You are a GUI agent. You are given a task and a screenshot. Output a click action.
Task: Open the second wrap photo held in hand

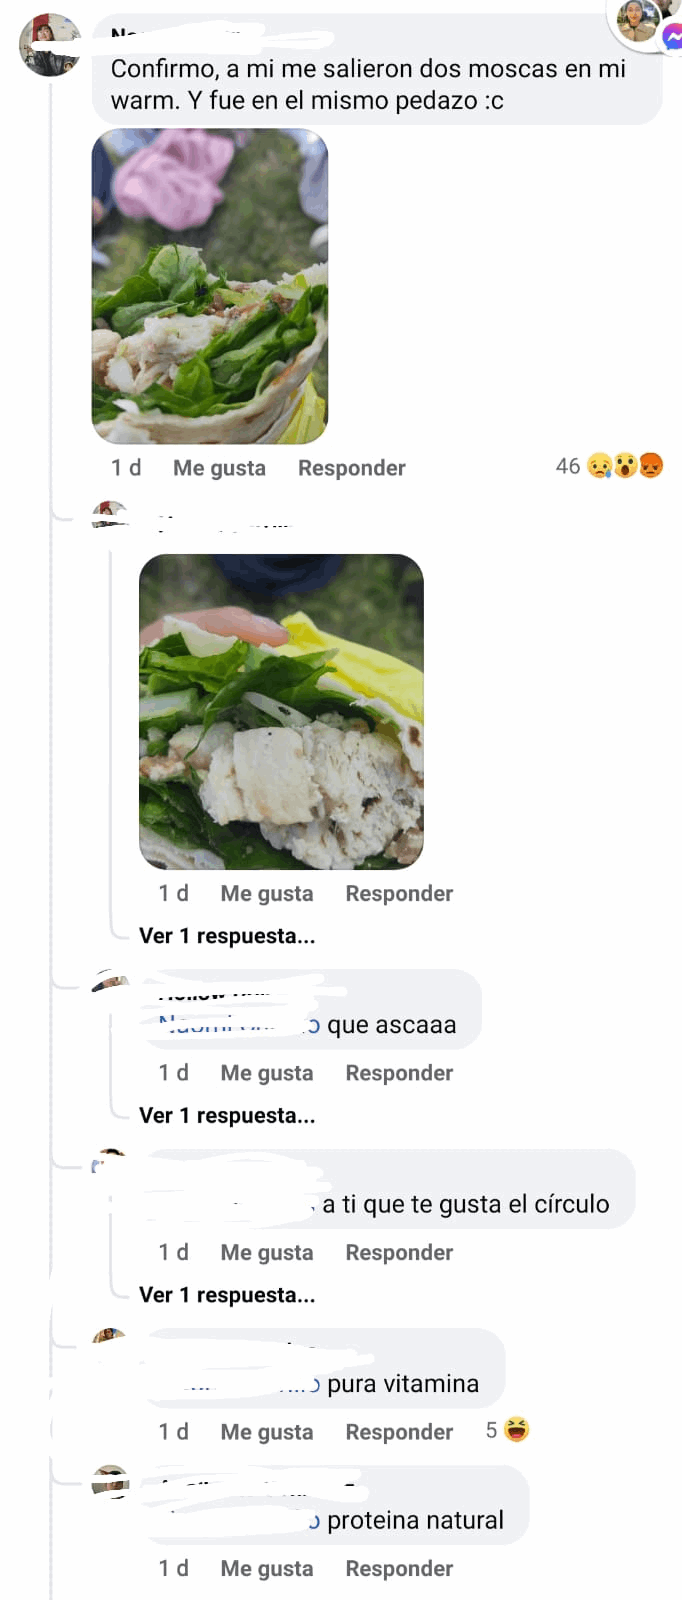(x=281, y=712)
